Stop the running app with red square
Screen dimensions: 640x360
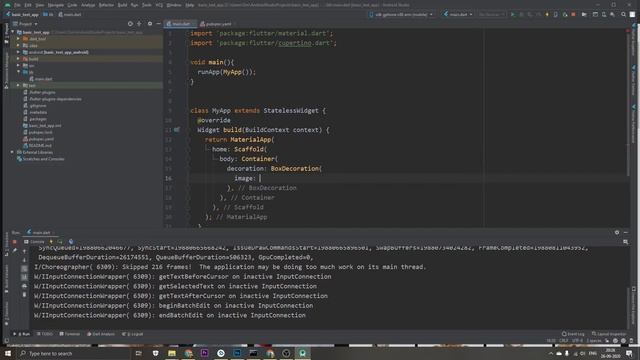pyautogui.click(x=573, y=14)
